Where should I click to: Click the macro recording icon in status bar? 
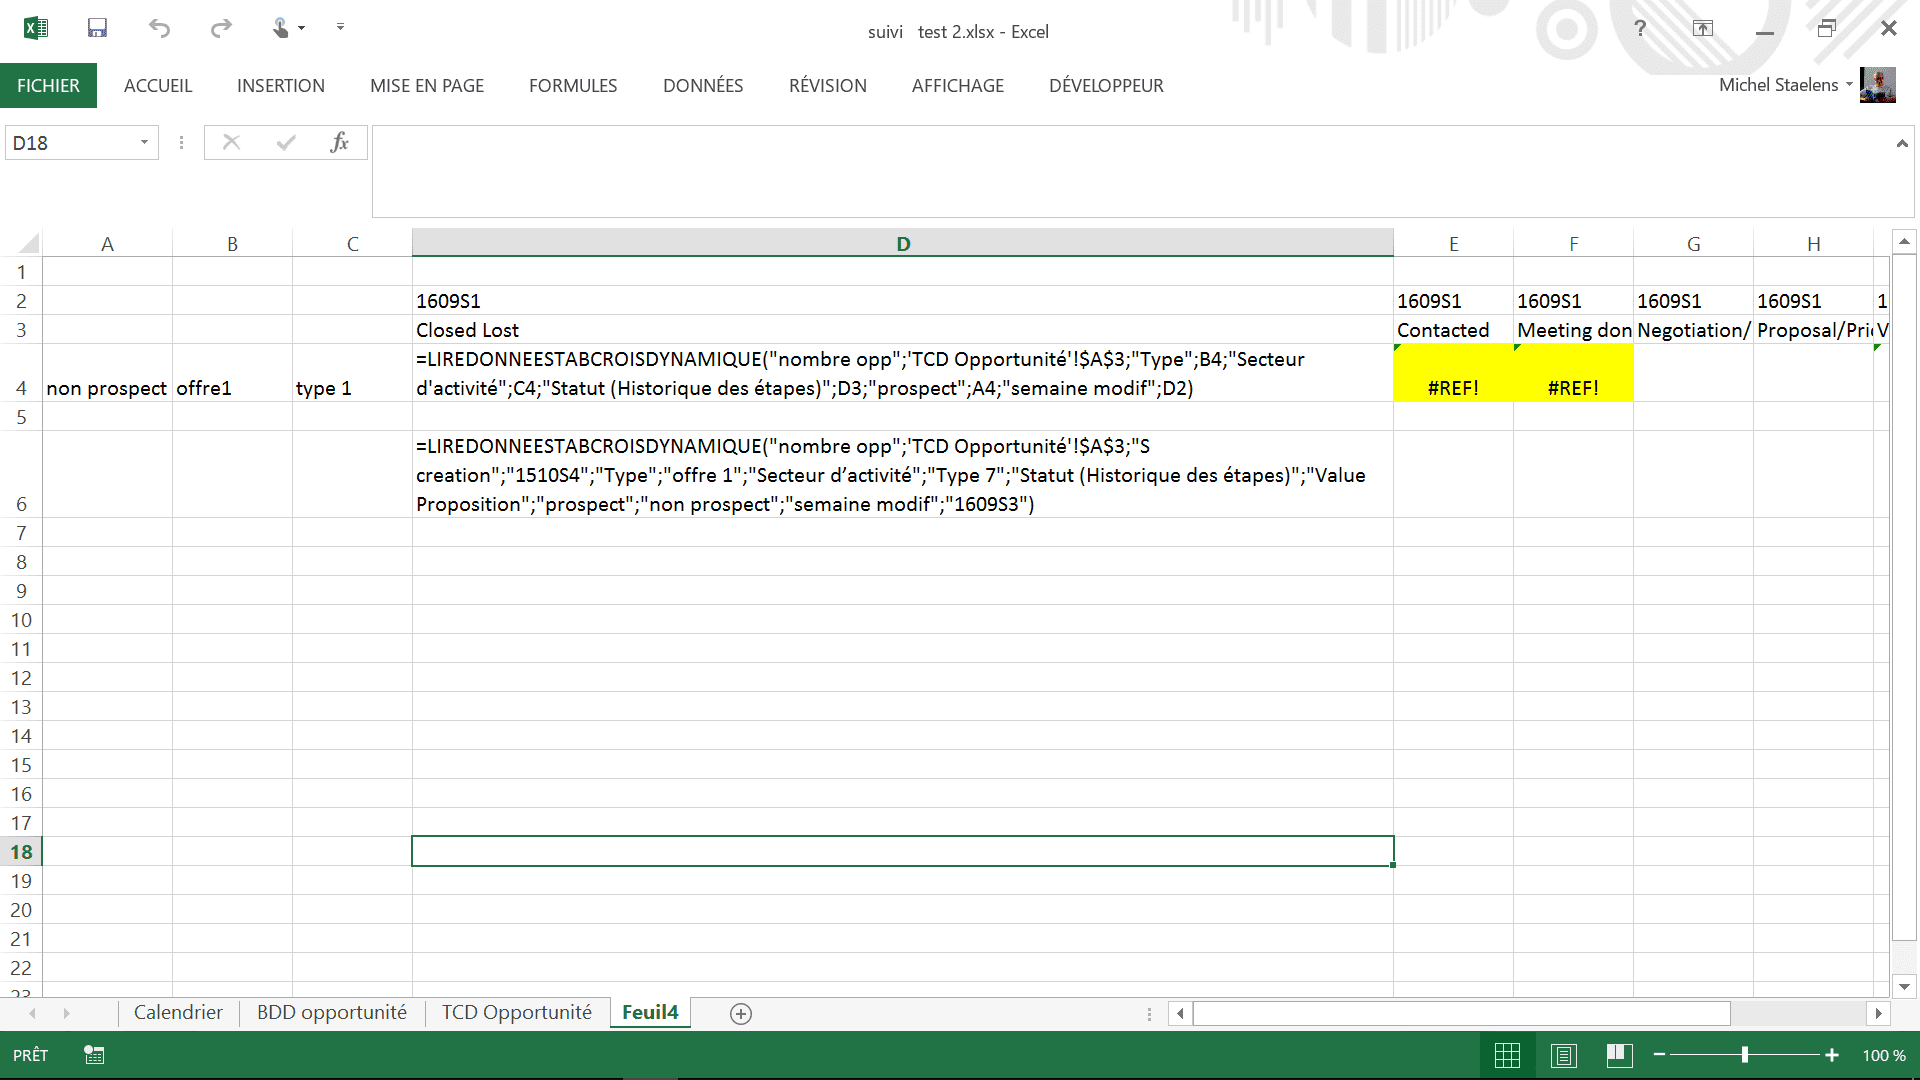pyautogui.click(x=94, y=1055)
